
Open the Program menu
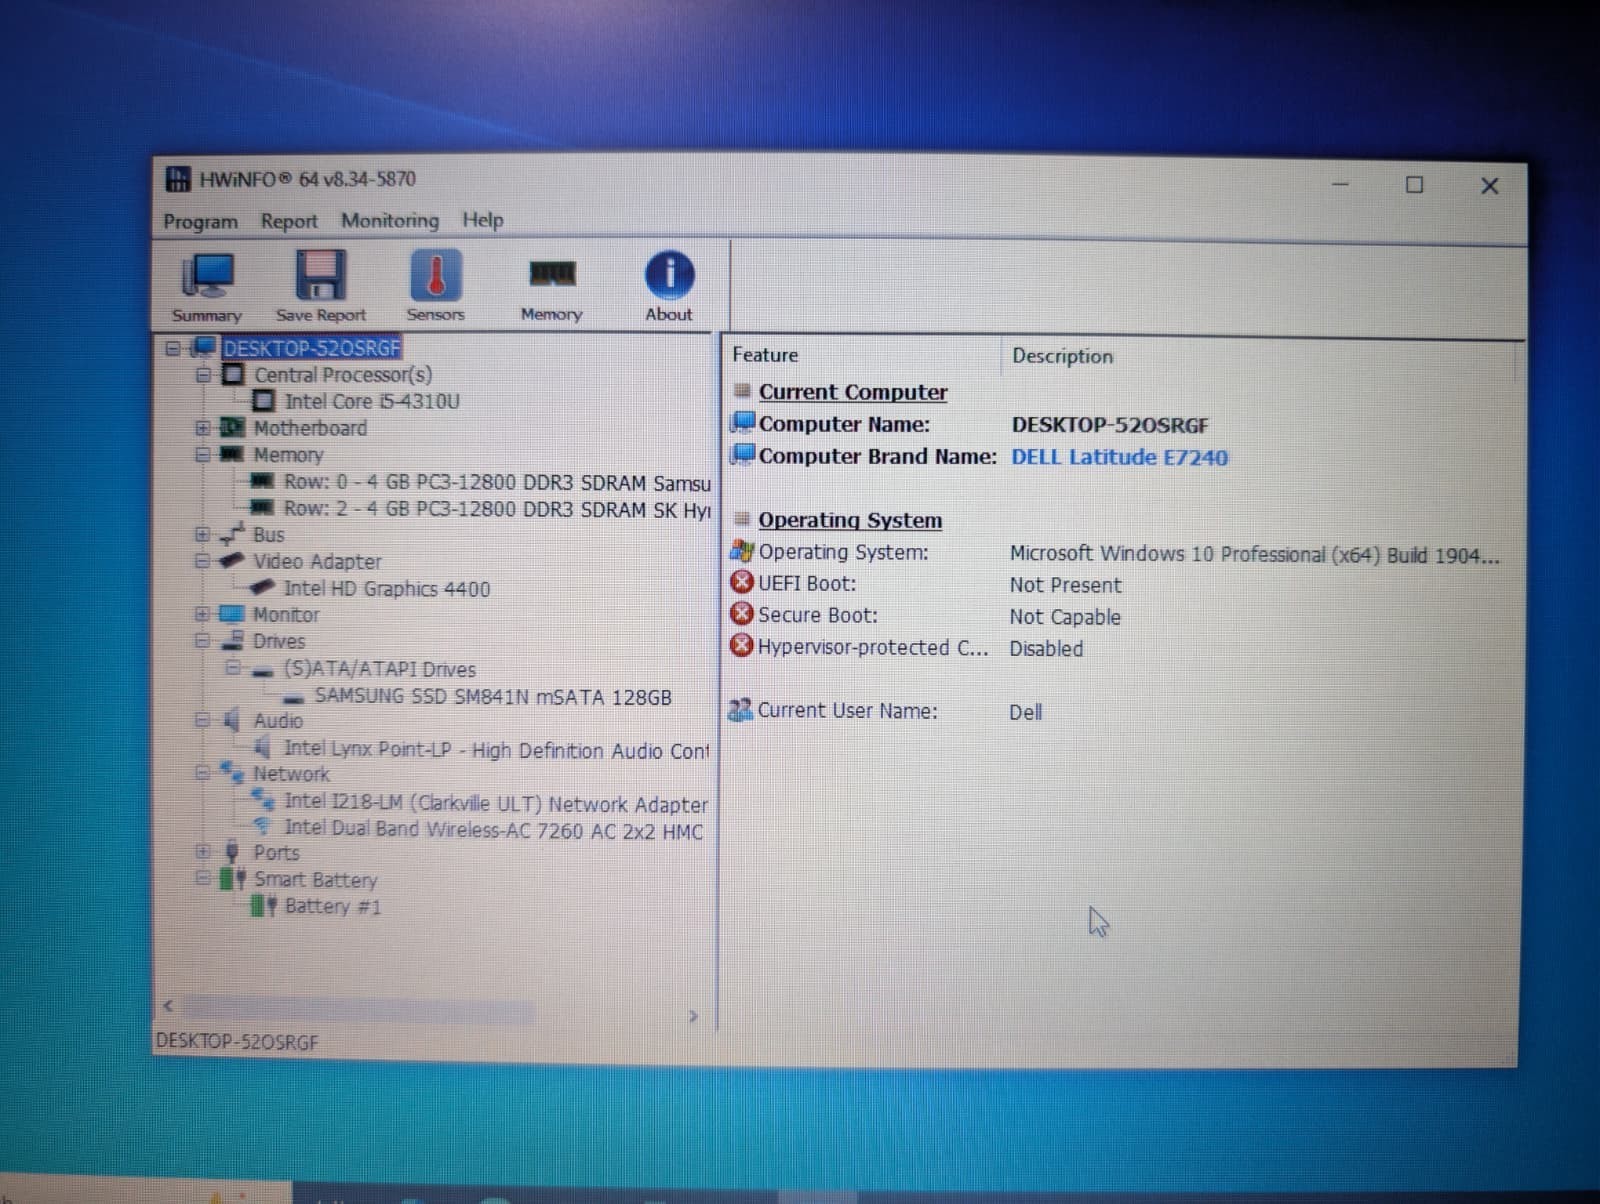[x=201, y=221]
